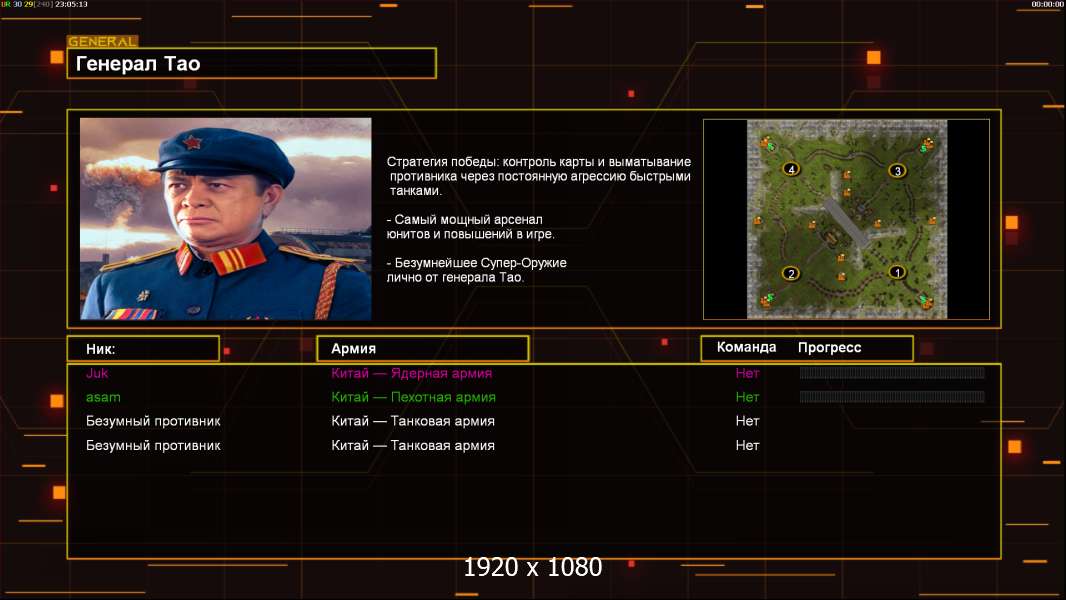
Task: Click the first 'Безумный противник' entry
Action: click(x=153, y=421)
